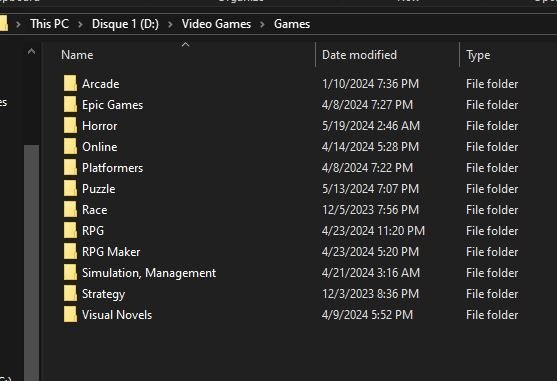Click File folder type in Arcade row
This screenshot has height=381, width=557.
tap(492, 84)
